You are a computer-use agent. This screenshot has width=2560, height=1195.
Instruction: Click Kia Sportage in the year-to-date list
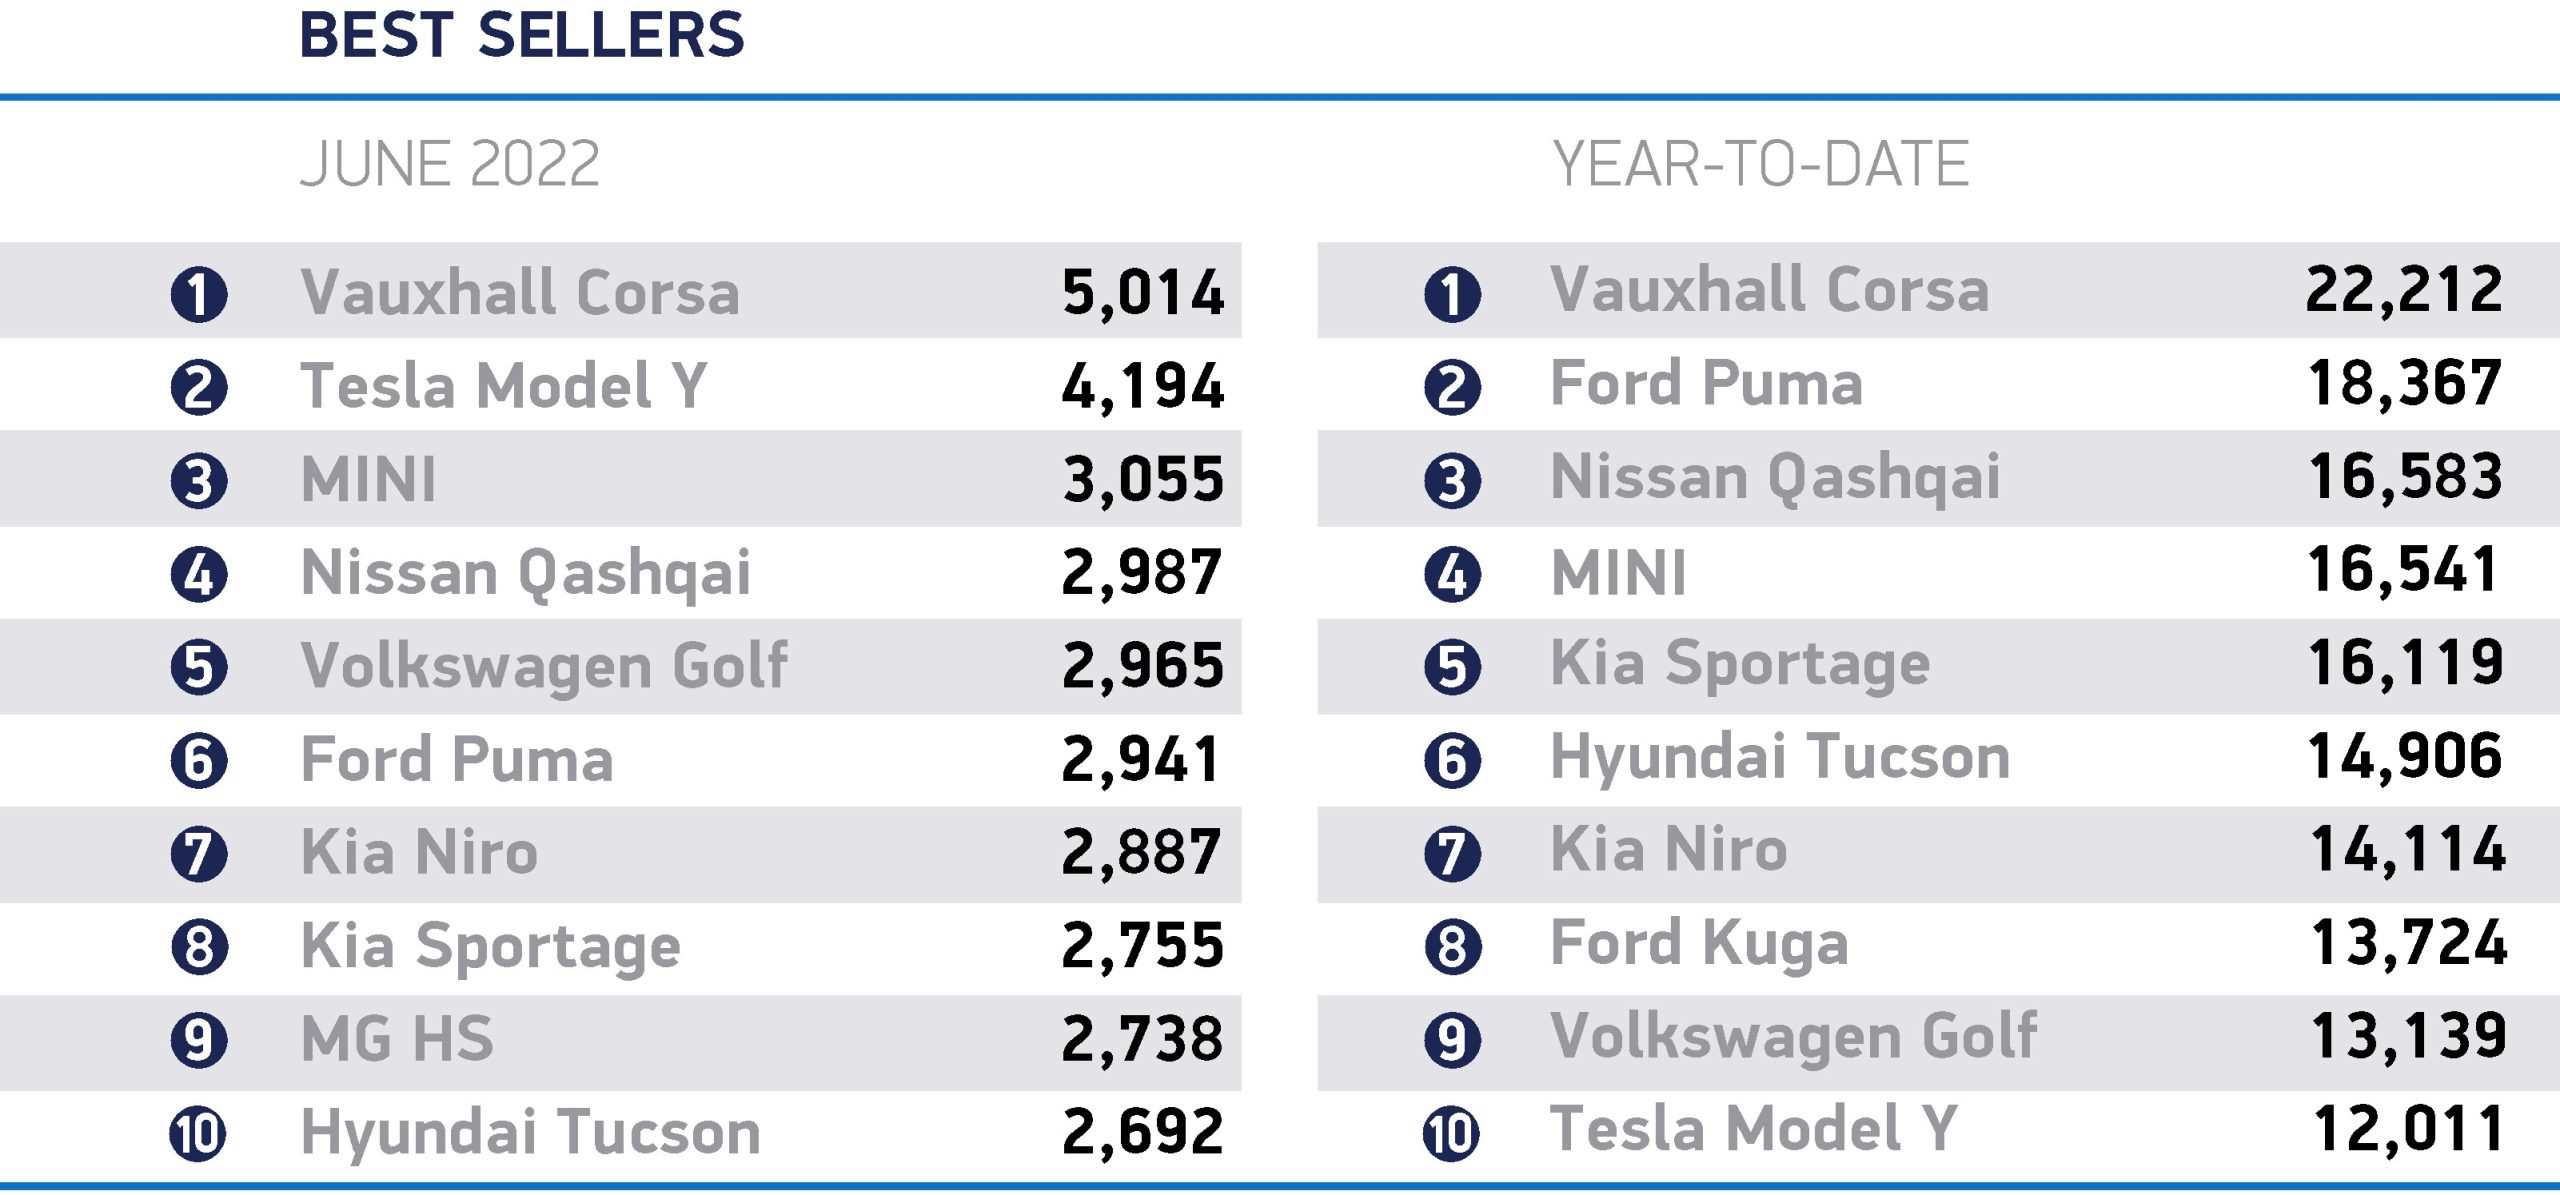1740,665
